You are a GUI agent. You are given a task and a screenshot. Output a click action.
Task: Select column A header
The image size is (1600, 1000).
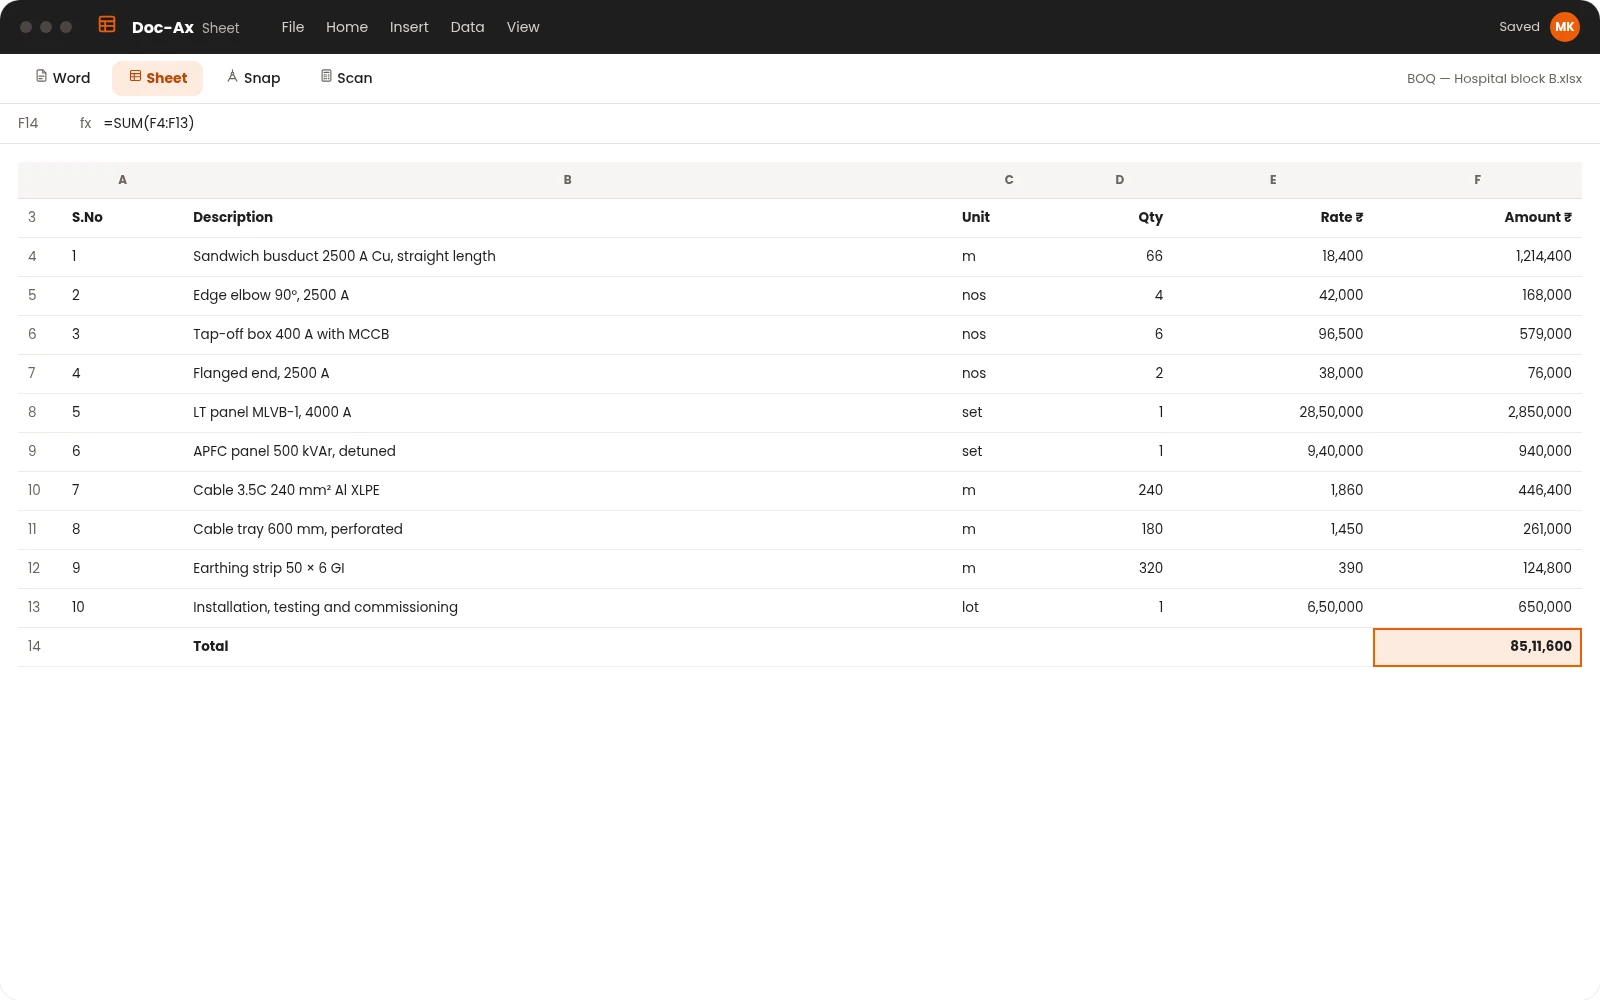pyautogui.click(x=123, y=180)
